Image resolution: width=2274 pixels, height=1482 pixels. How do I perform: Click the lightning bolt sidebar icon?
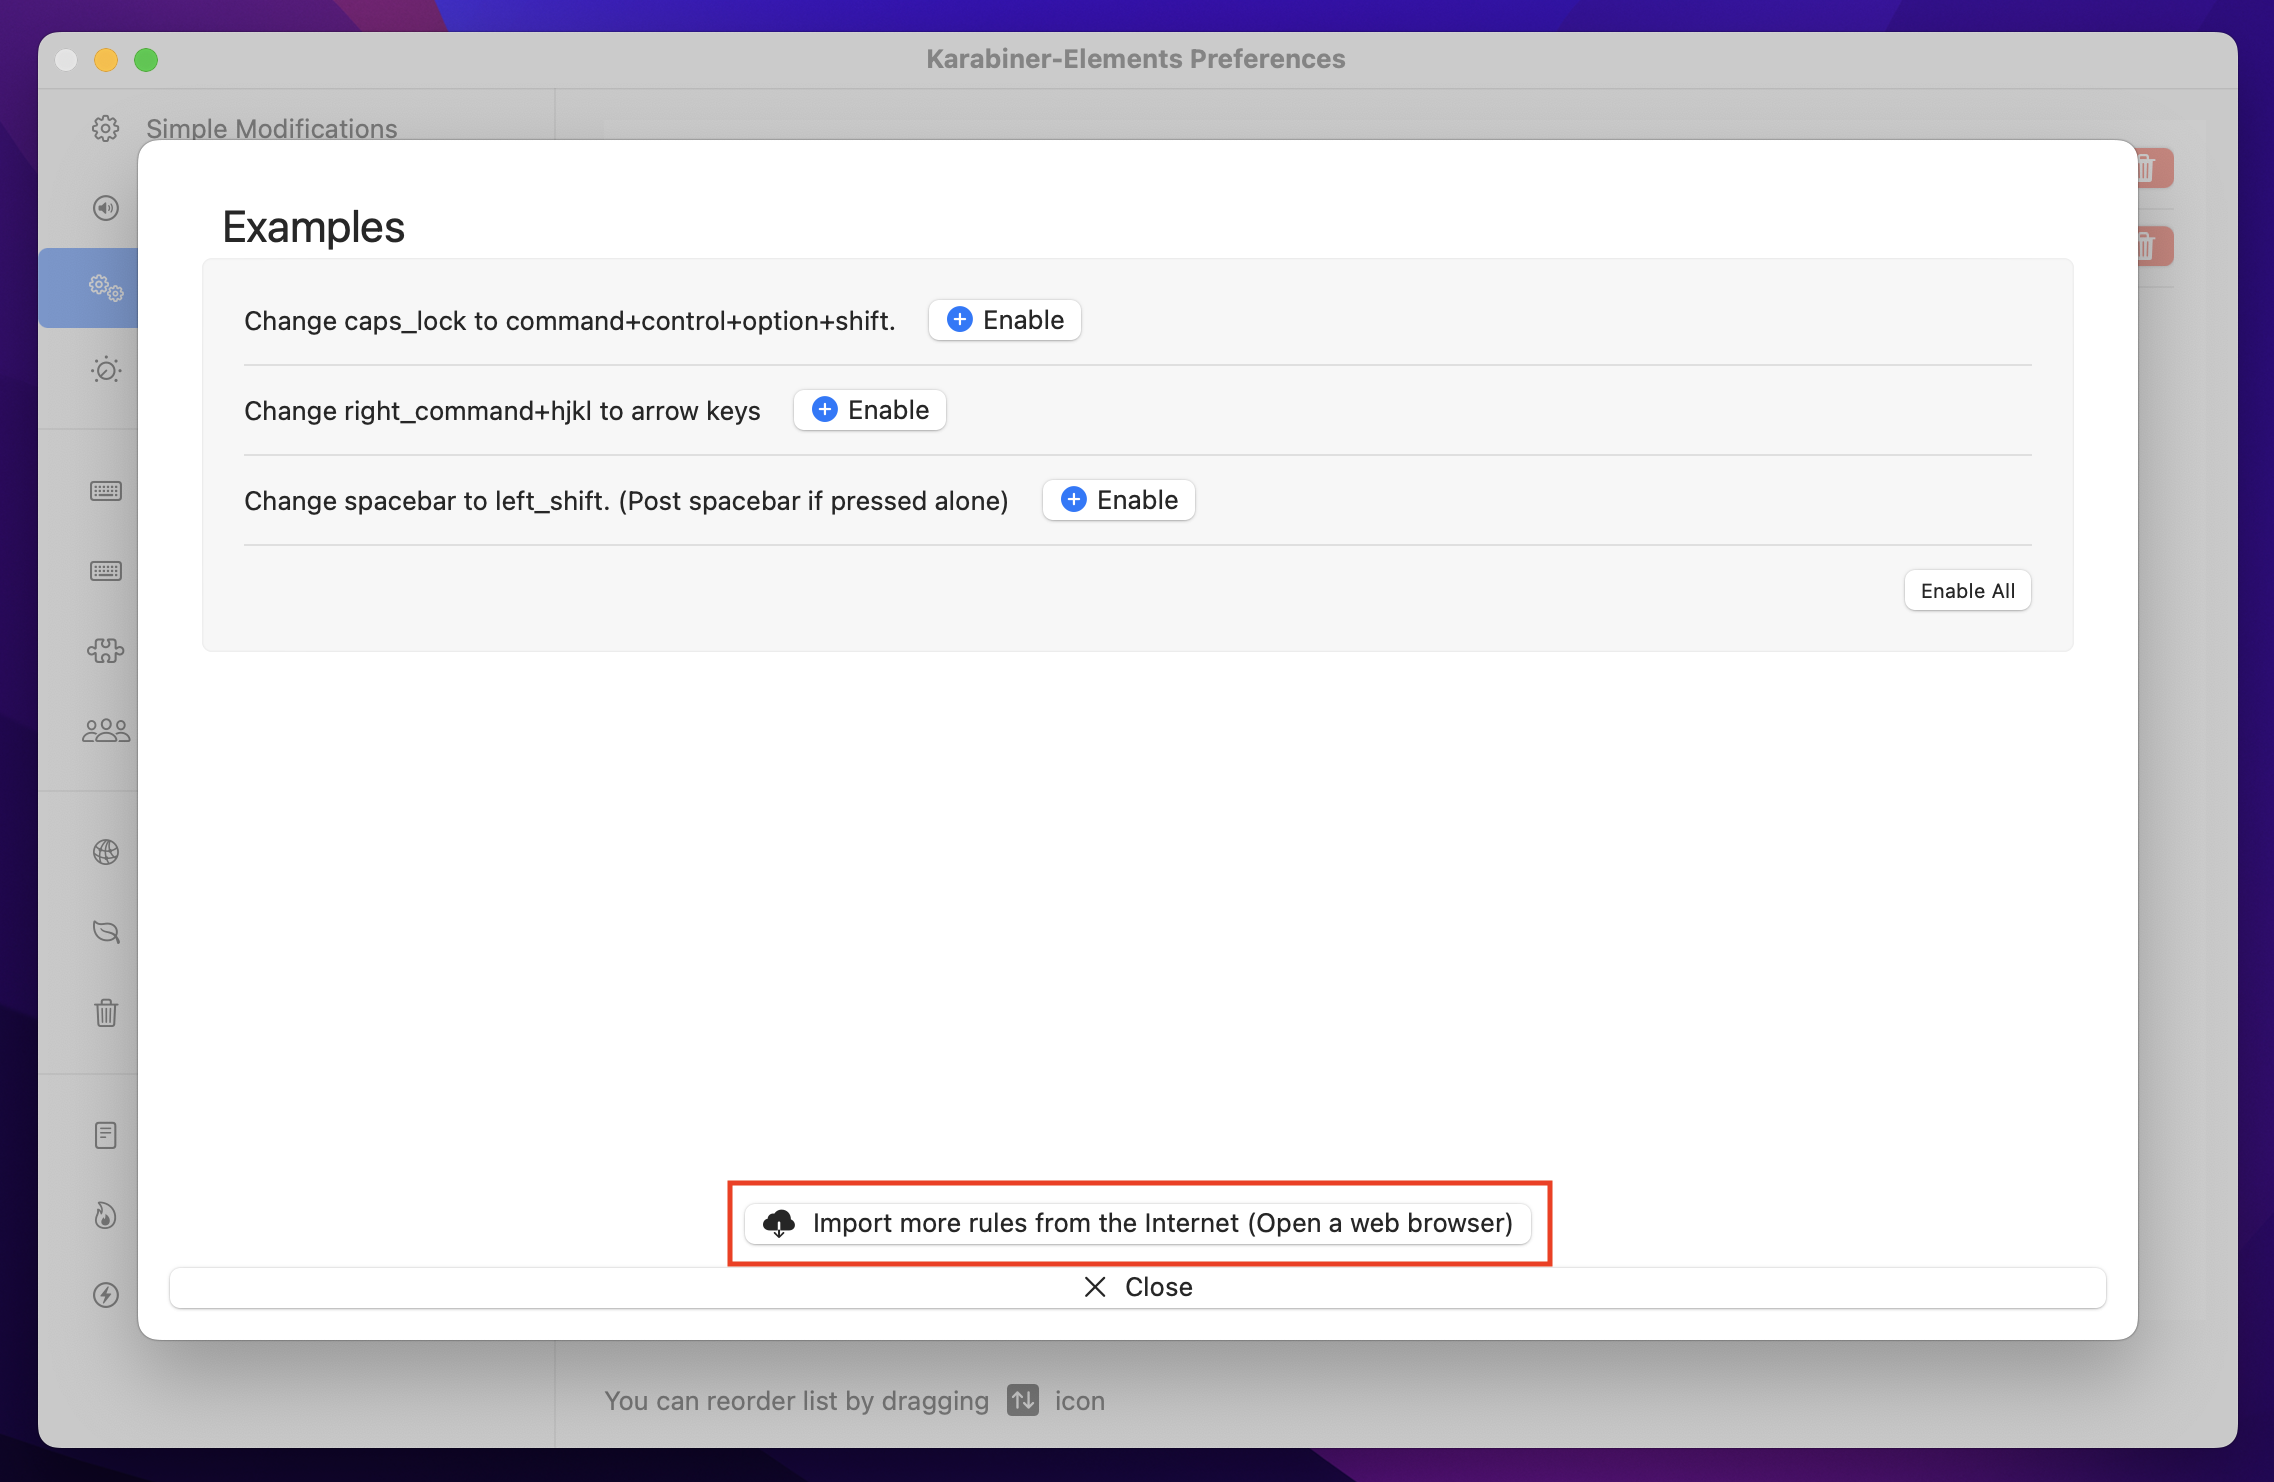[106, 1295]
